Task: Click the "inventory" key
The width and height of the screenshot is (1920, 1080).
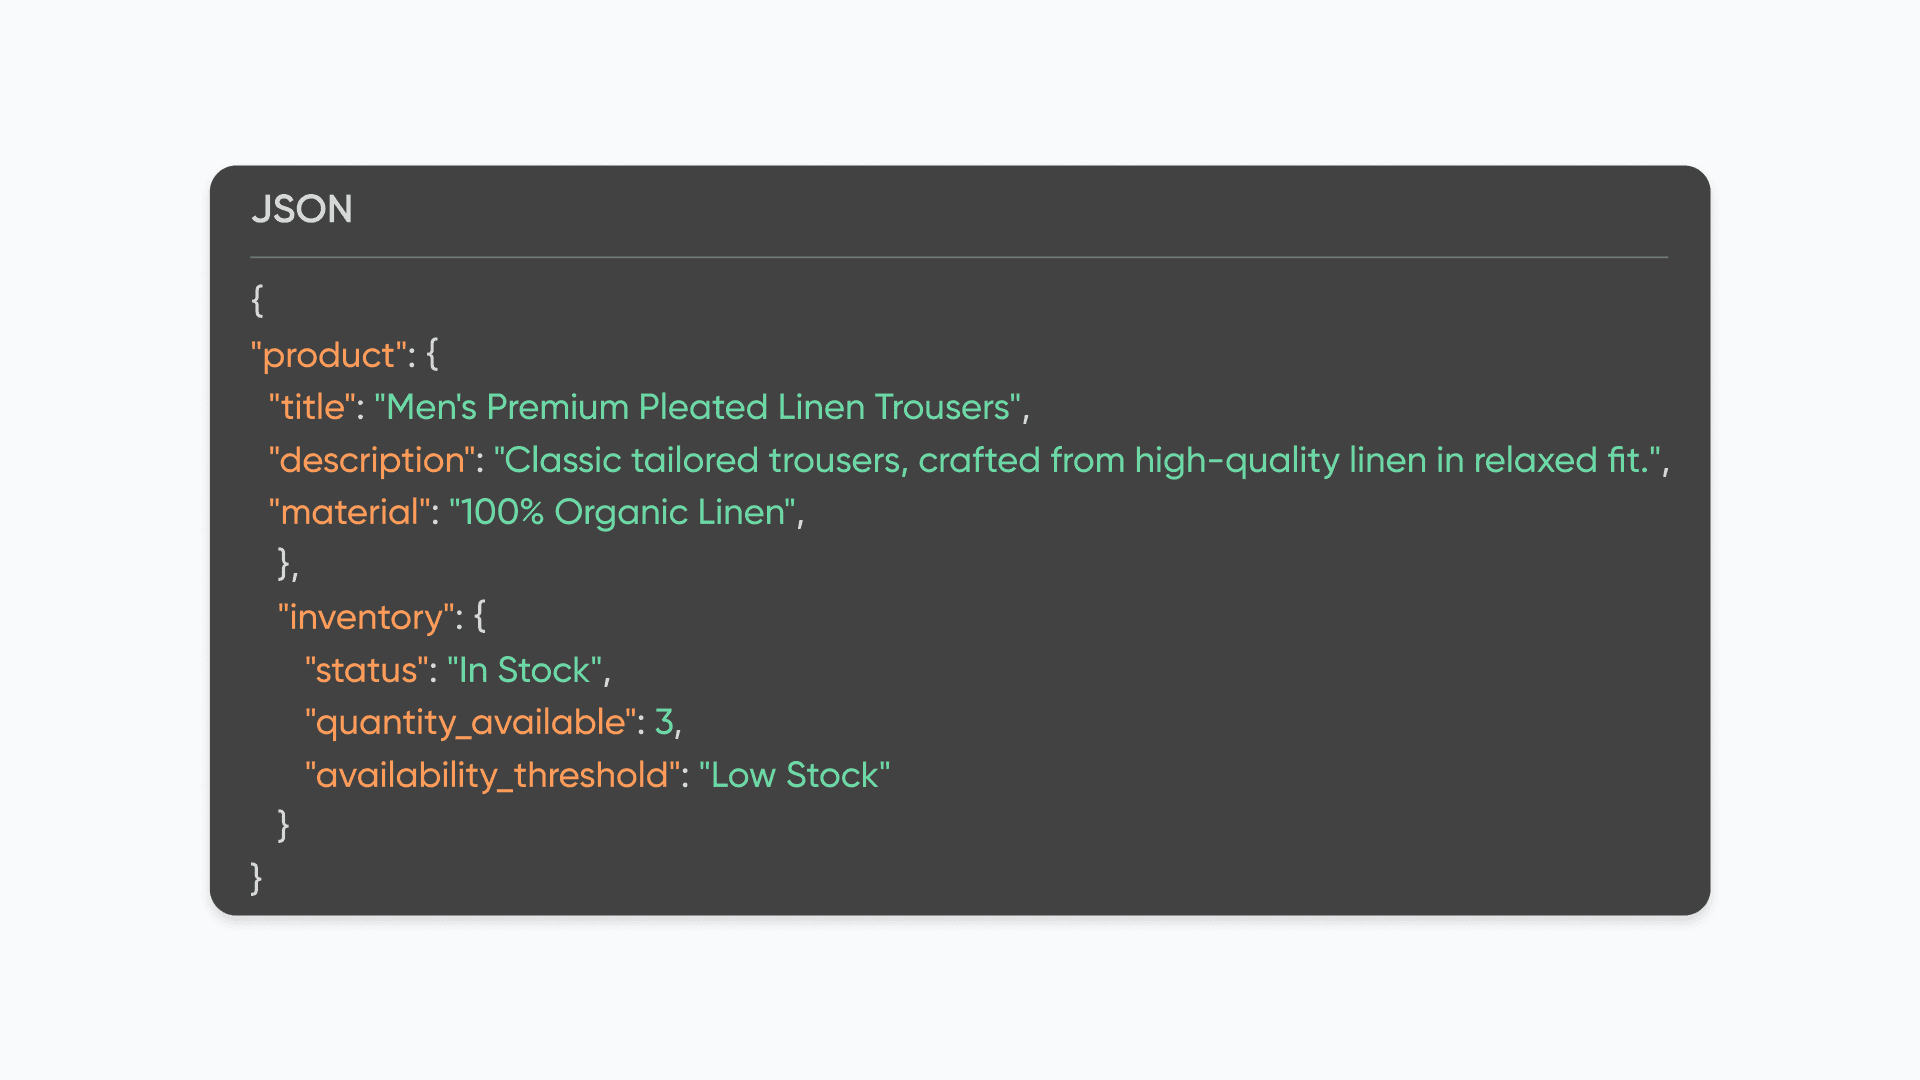Action: (365, 617)
